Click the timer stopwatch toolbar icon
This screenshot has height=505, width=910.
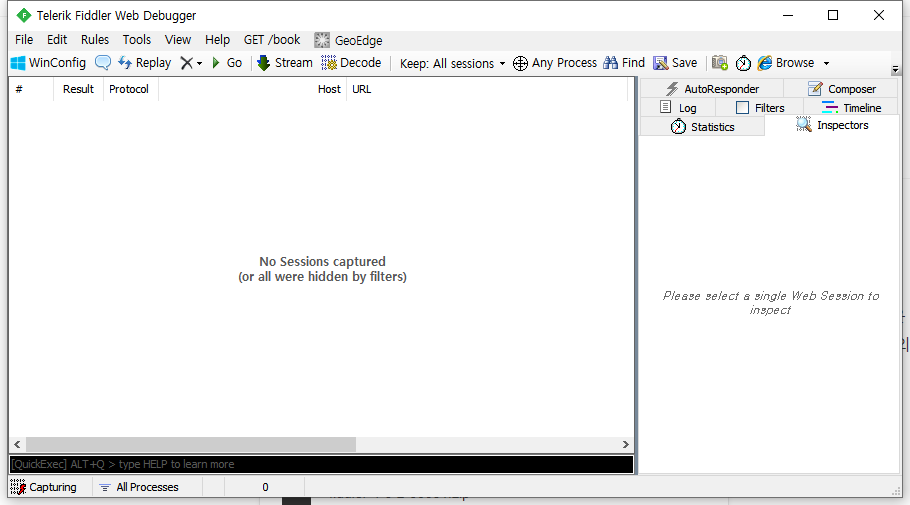coord(743,63)
